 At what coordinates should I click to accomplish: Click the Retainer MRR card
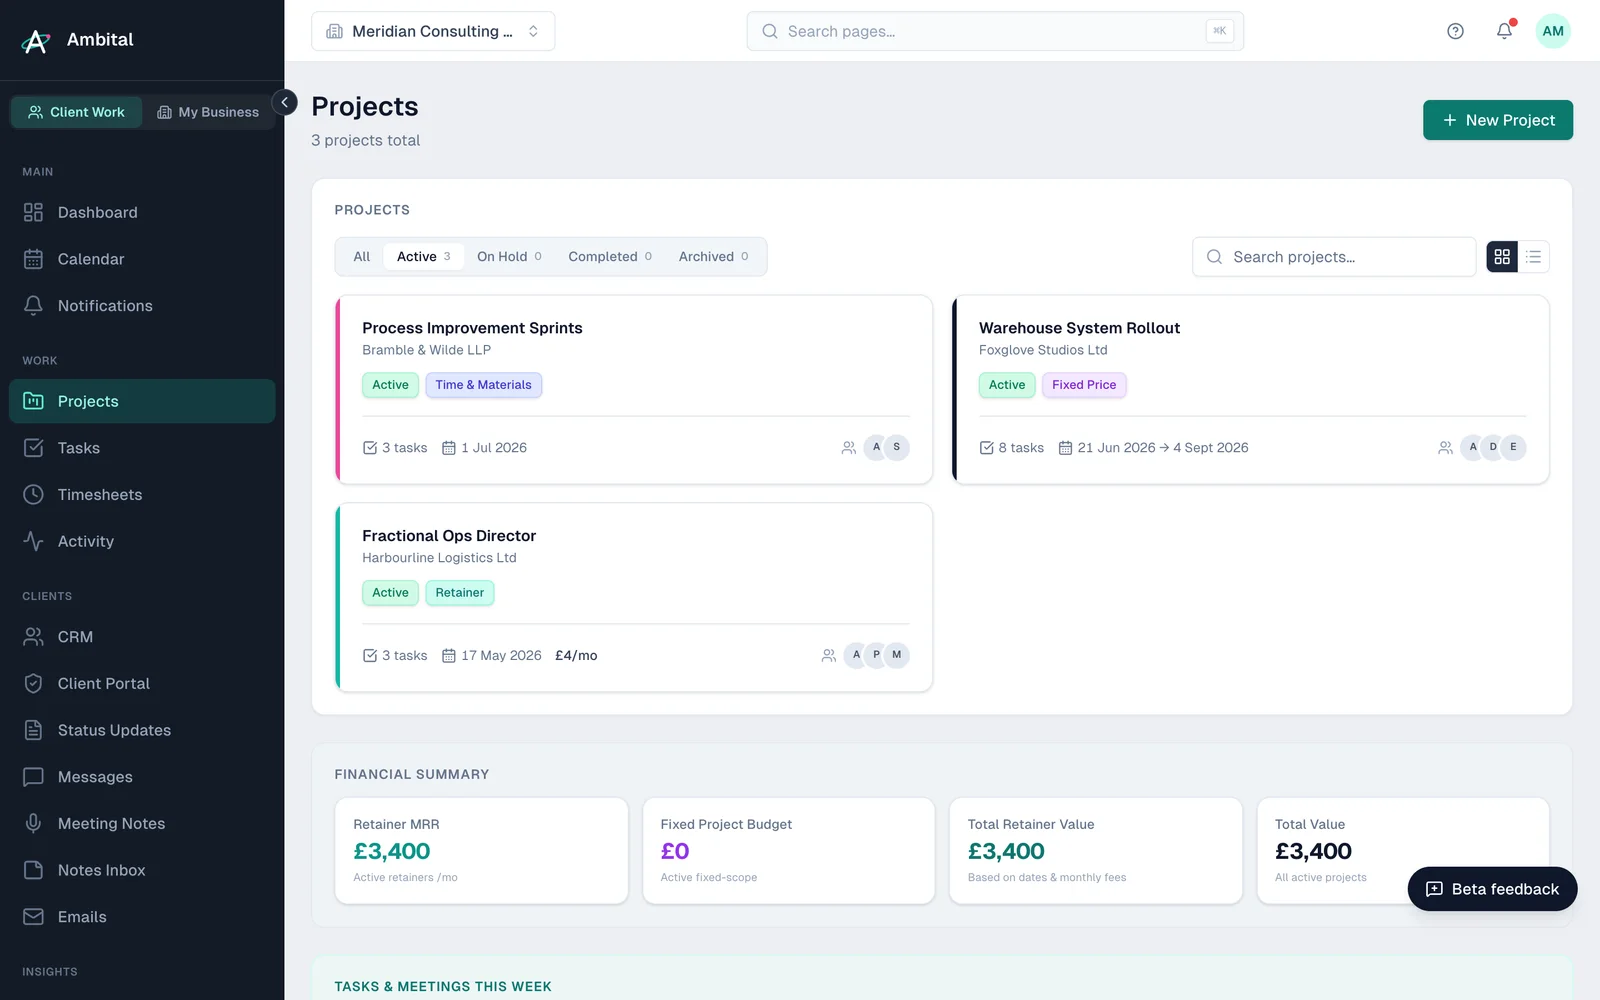pyautogui.click(x=481, y=851)
